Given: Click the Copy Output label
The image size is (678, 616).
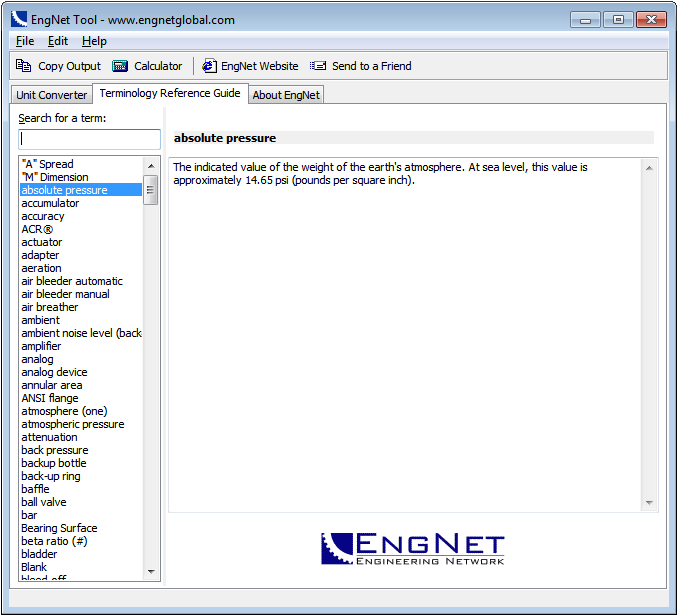Looking at the screenshot, I should point(69,66).
